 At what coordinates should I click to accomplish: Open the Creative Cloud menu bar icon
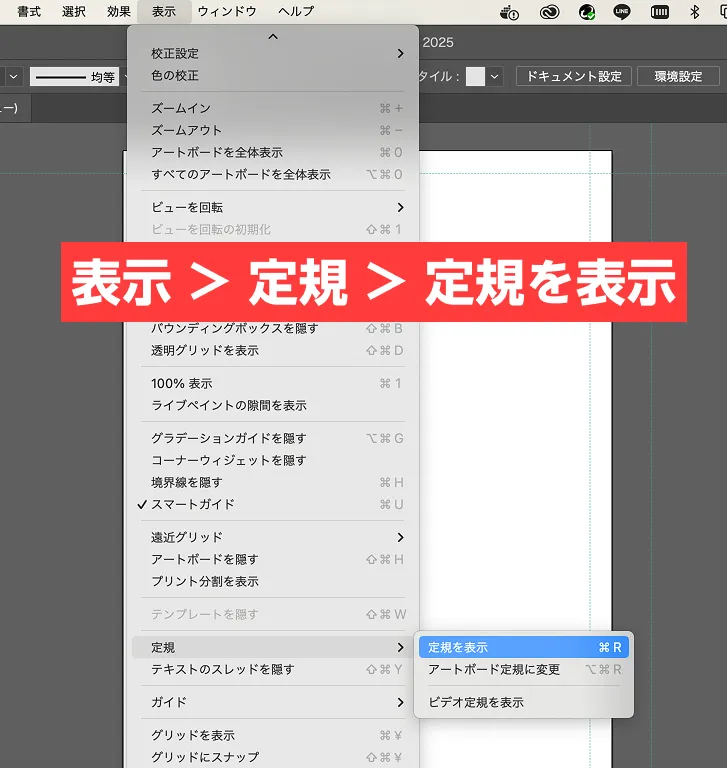pyautogui.click(x=549, y=12)
